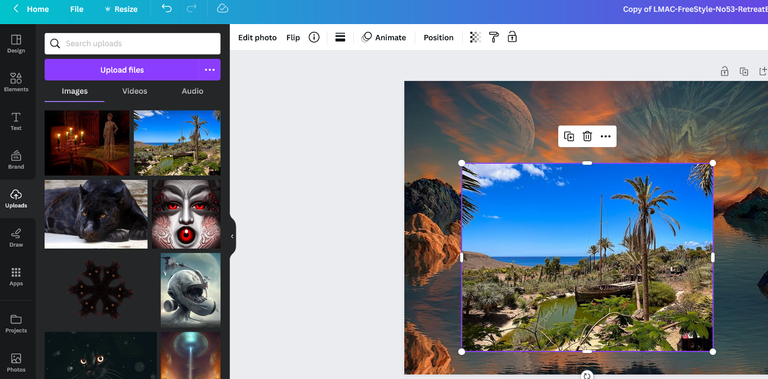Click the image info icon in toolbar
The image size is (768, 379).
314,37
